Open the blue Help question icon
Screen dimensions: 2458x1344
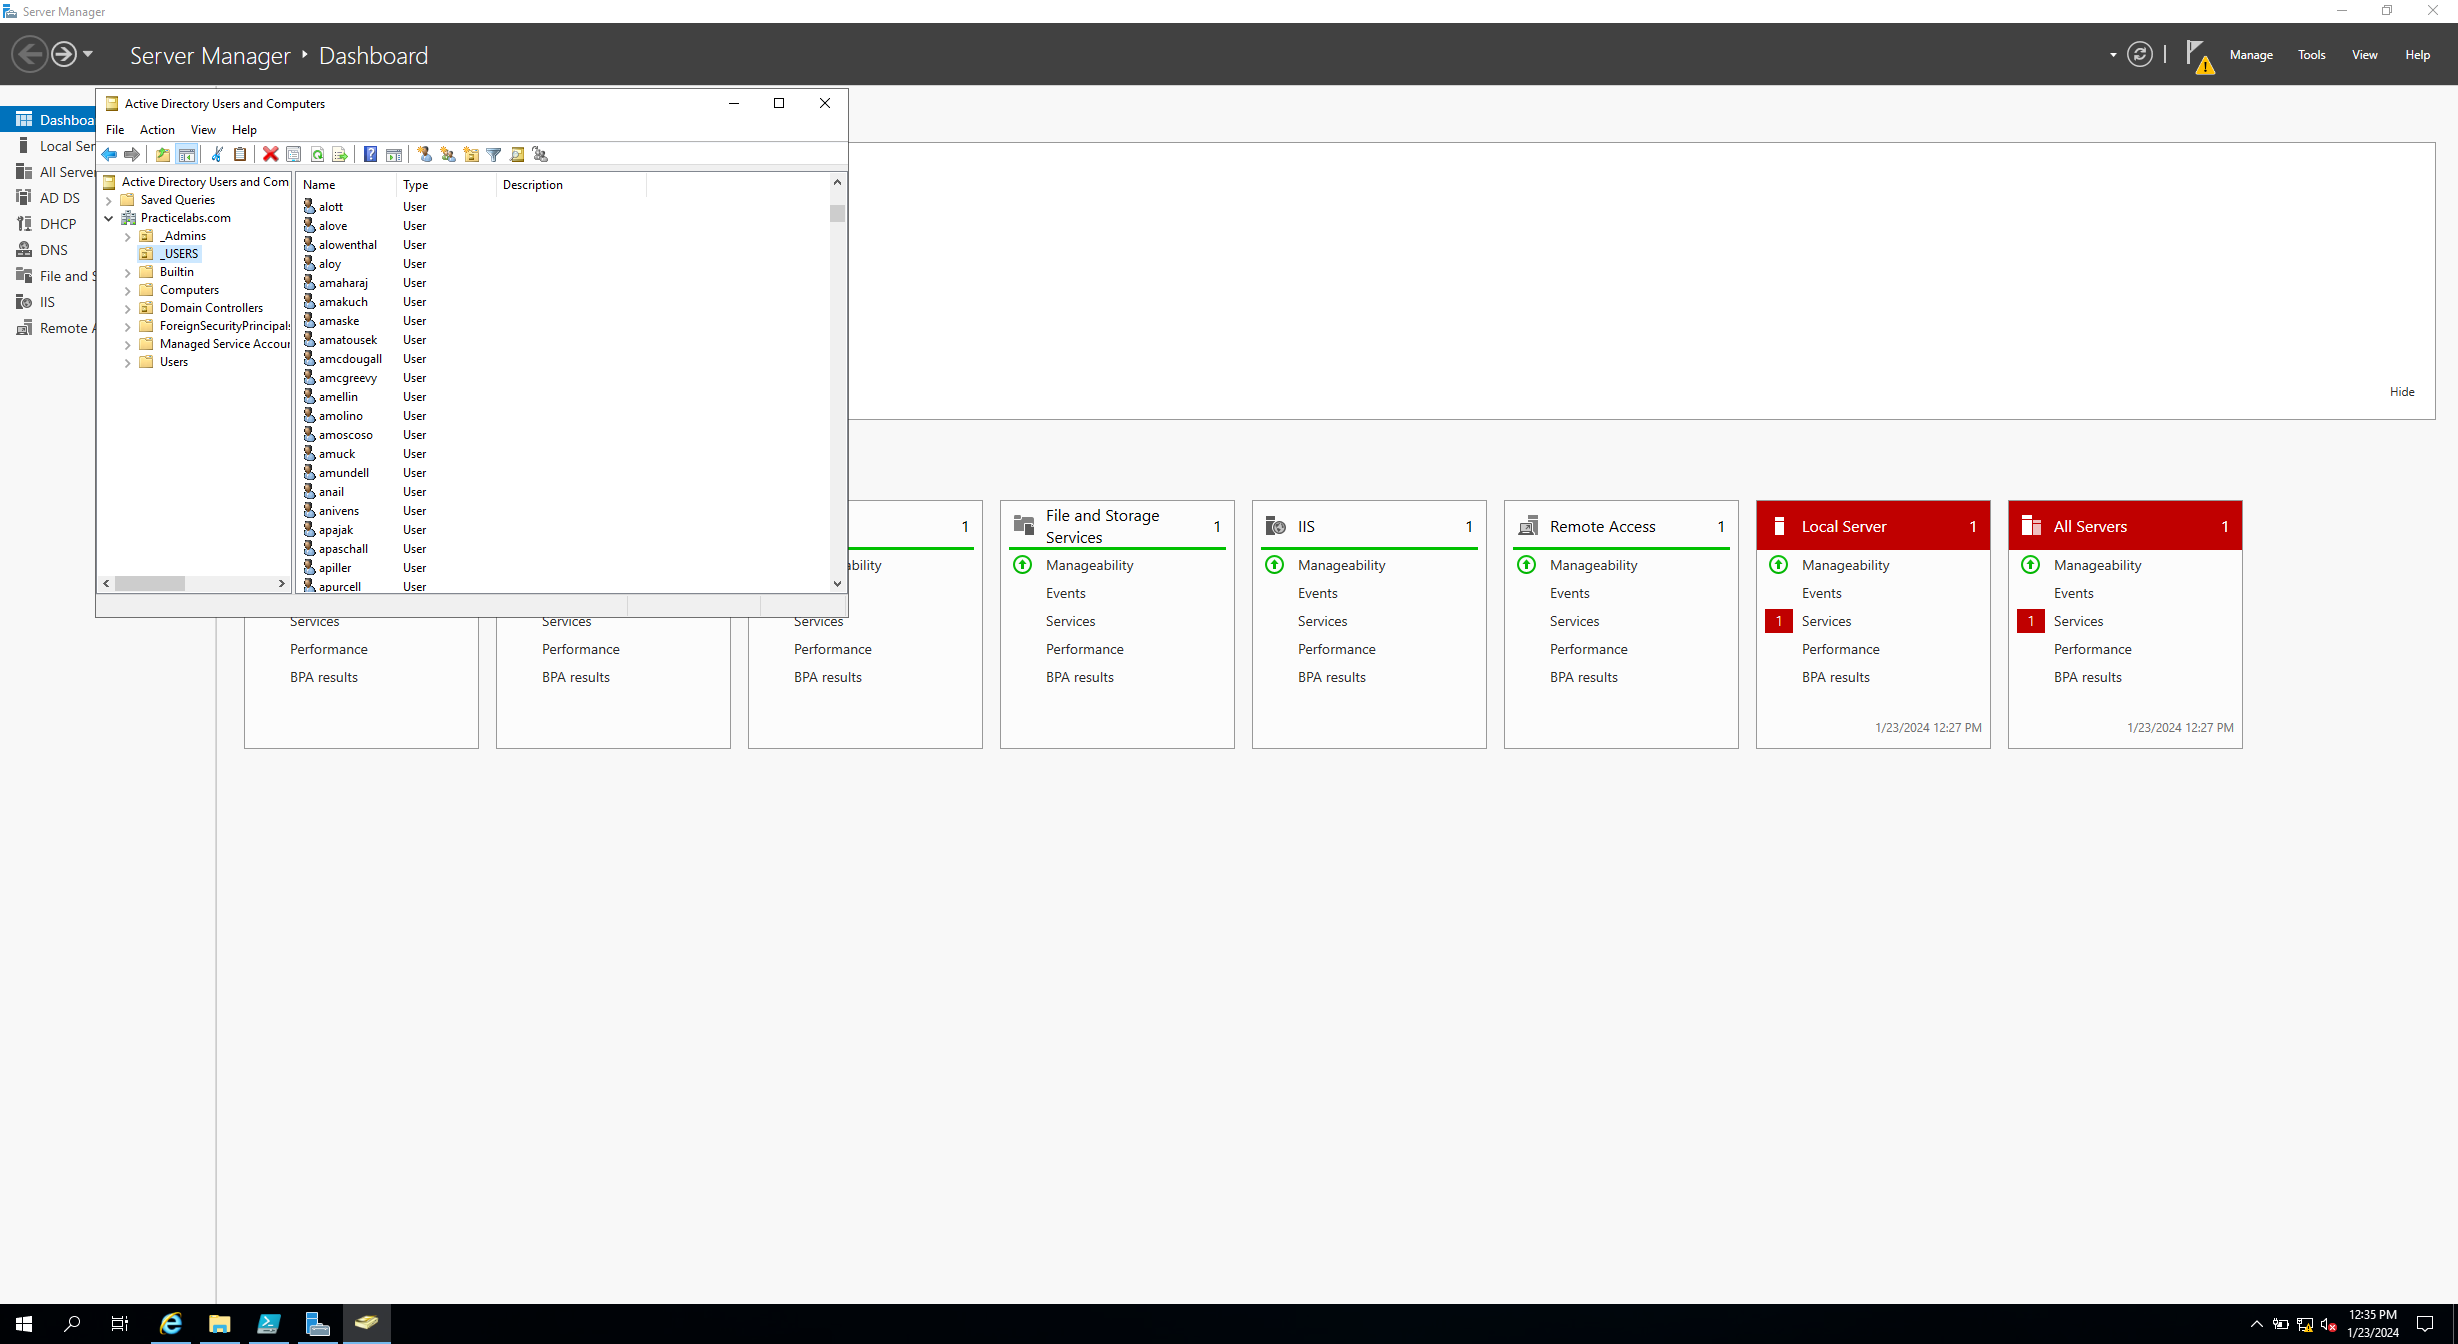tap(371, 154)
